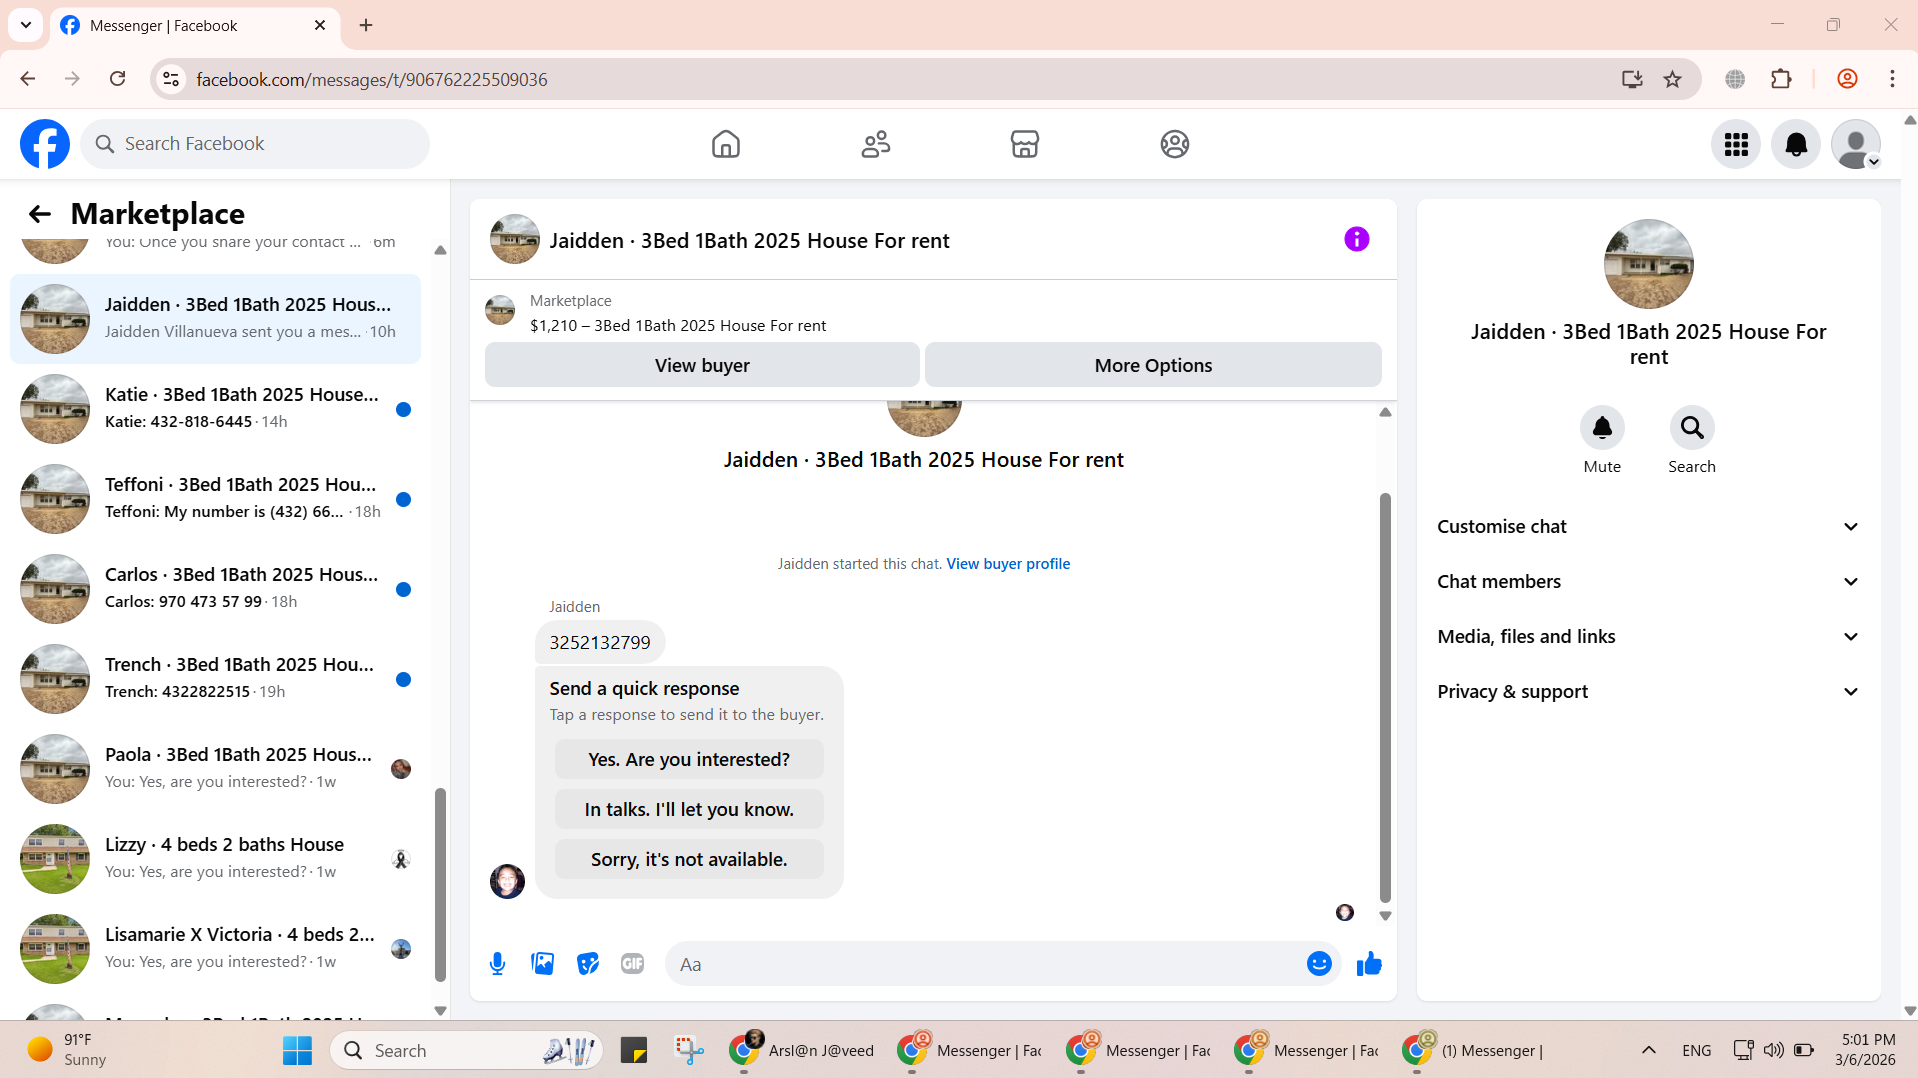This screenshot has width=1918, height=1078.
Task: Open the Carlos conversation in the list
Action: click(215, 589)
